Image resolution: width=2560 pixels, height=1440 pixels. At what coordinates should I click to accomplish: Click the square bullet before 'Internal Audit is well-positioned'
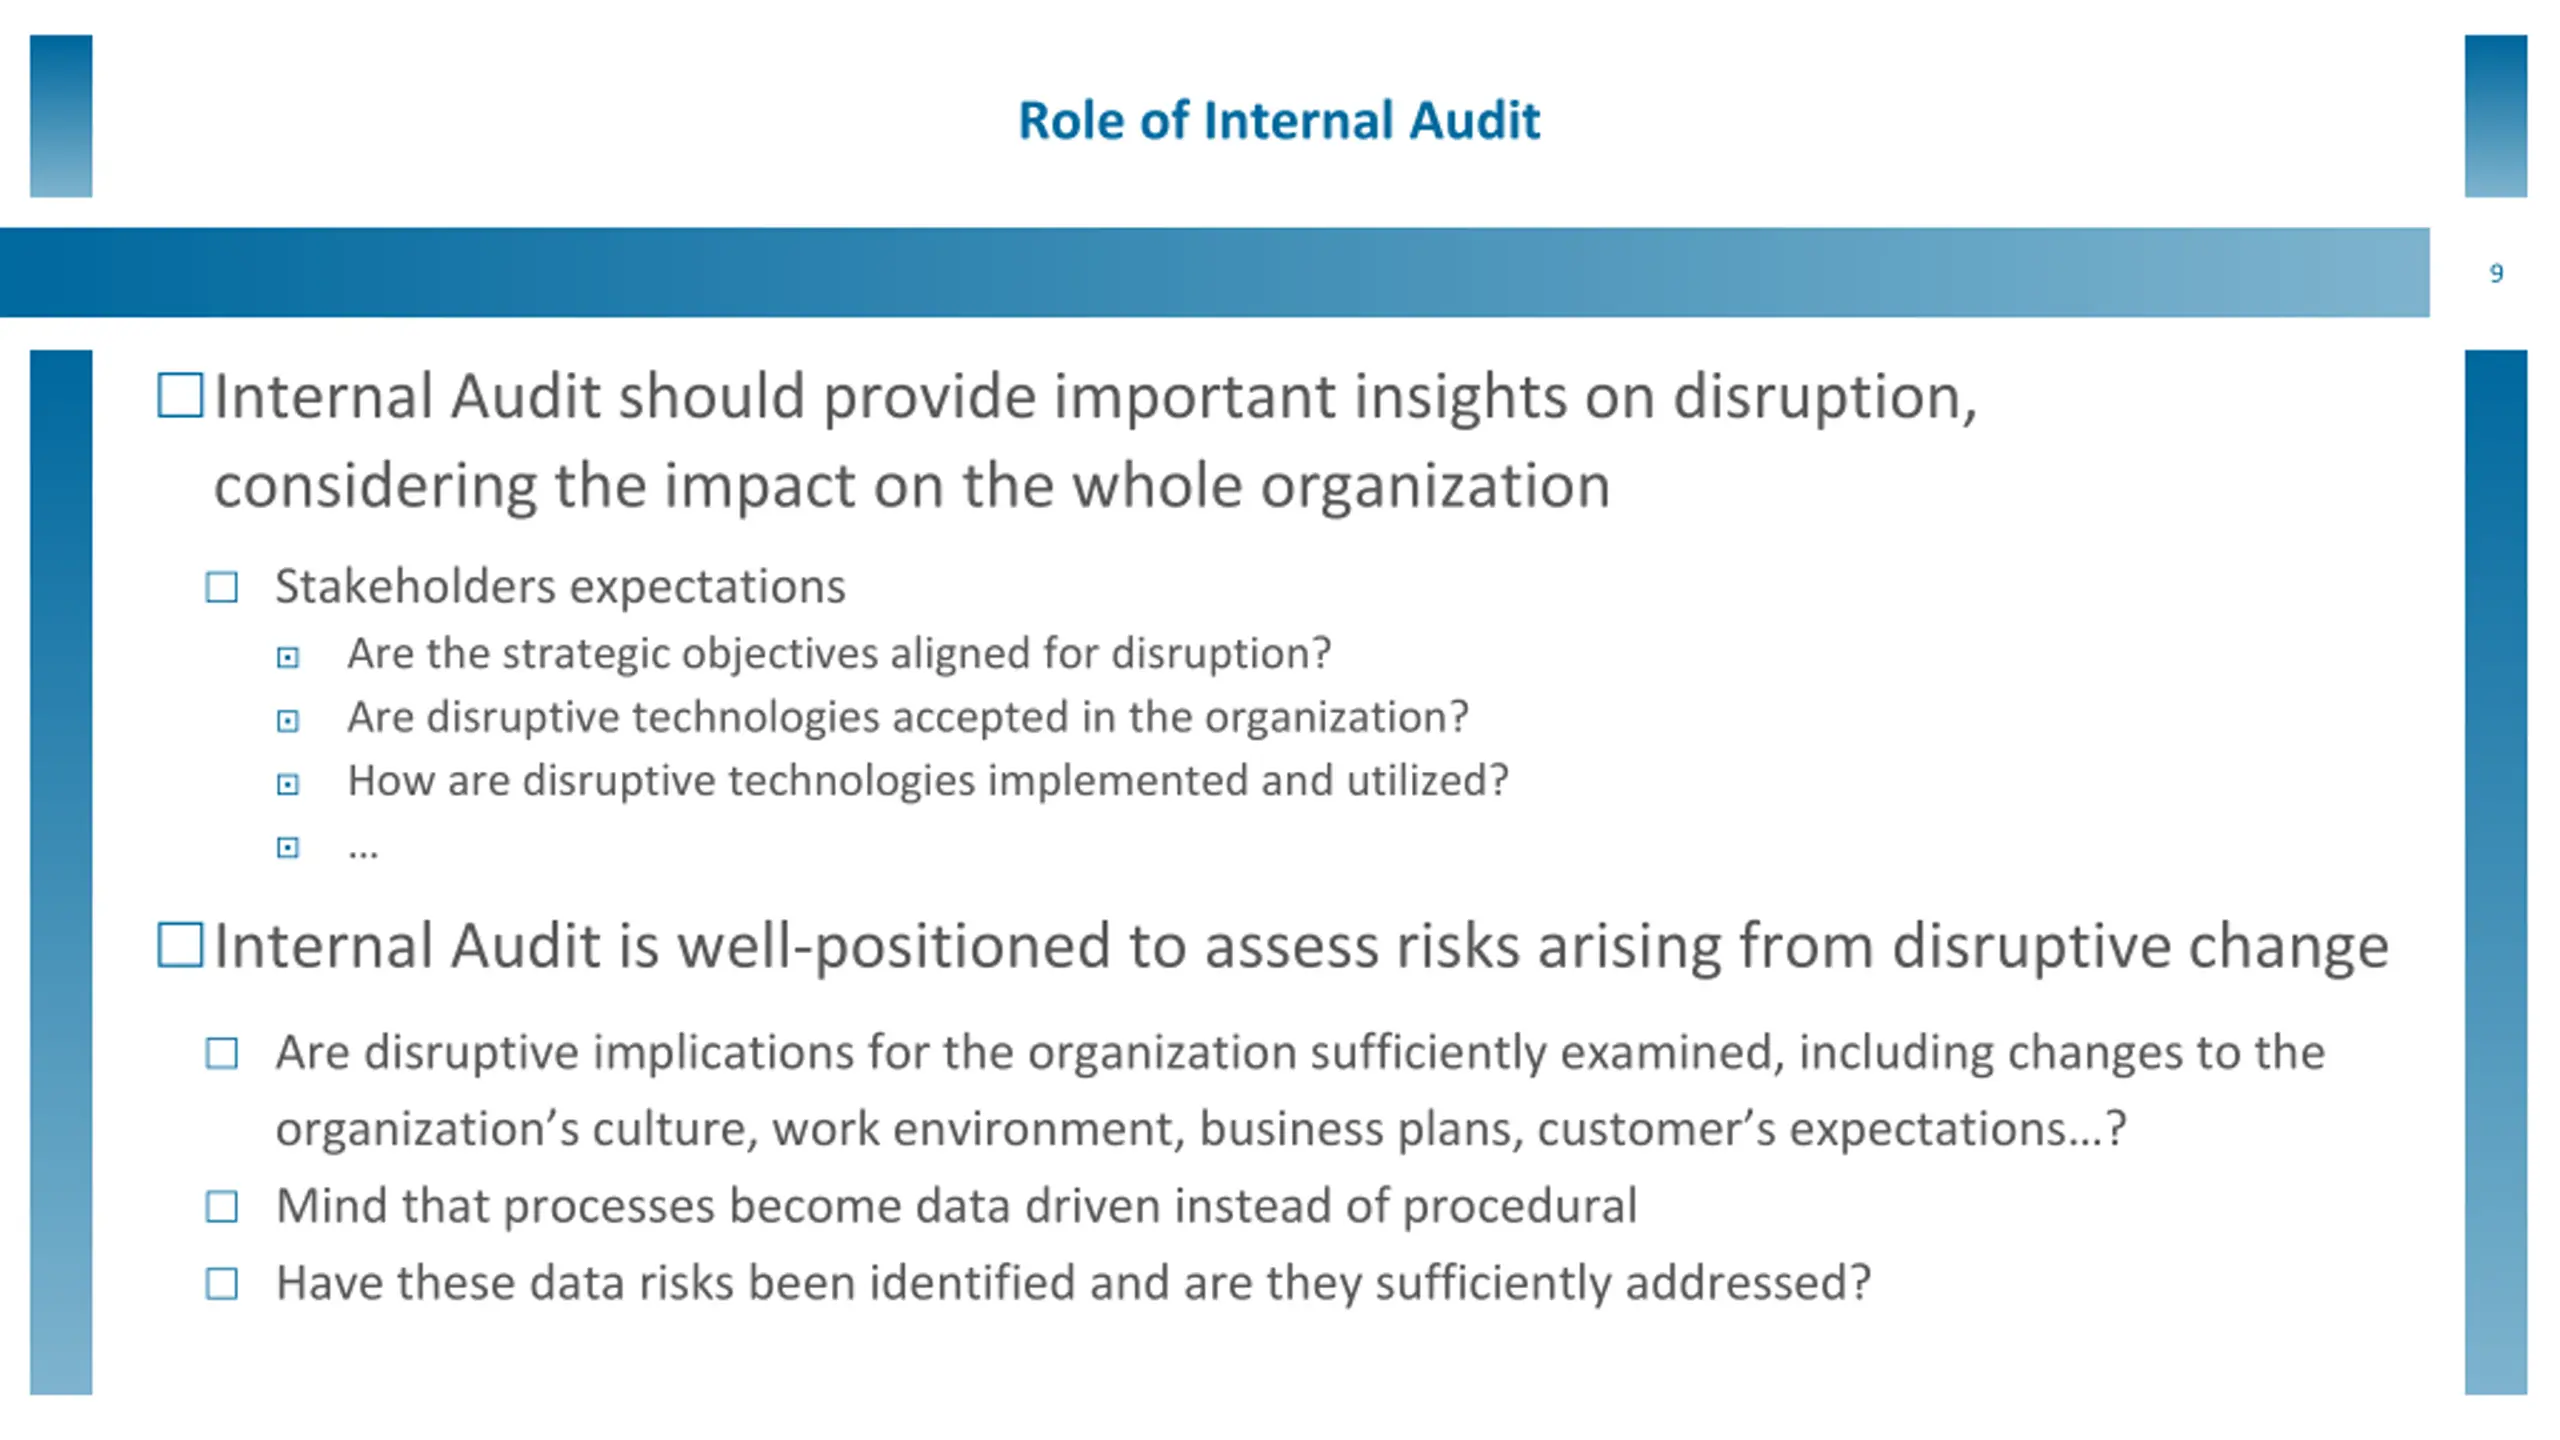[x=180, y=945]
